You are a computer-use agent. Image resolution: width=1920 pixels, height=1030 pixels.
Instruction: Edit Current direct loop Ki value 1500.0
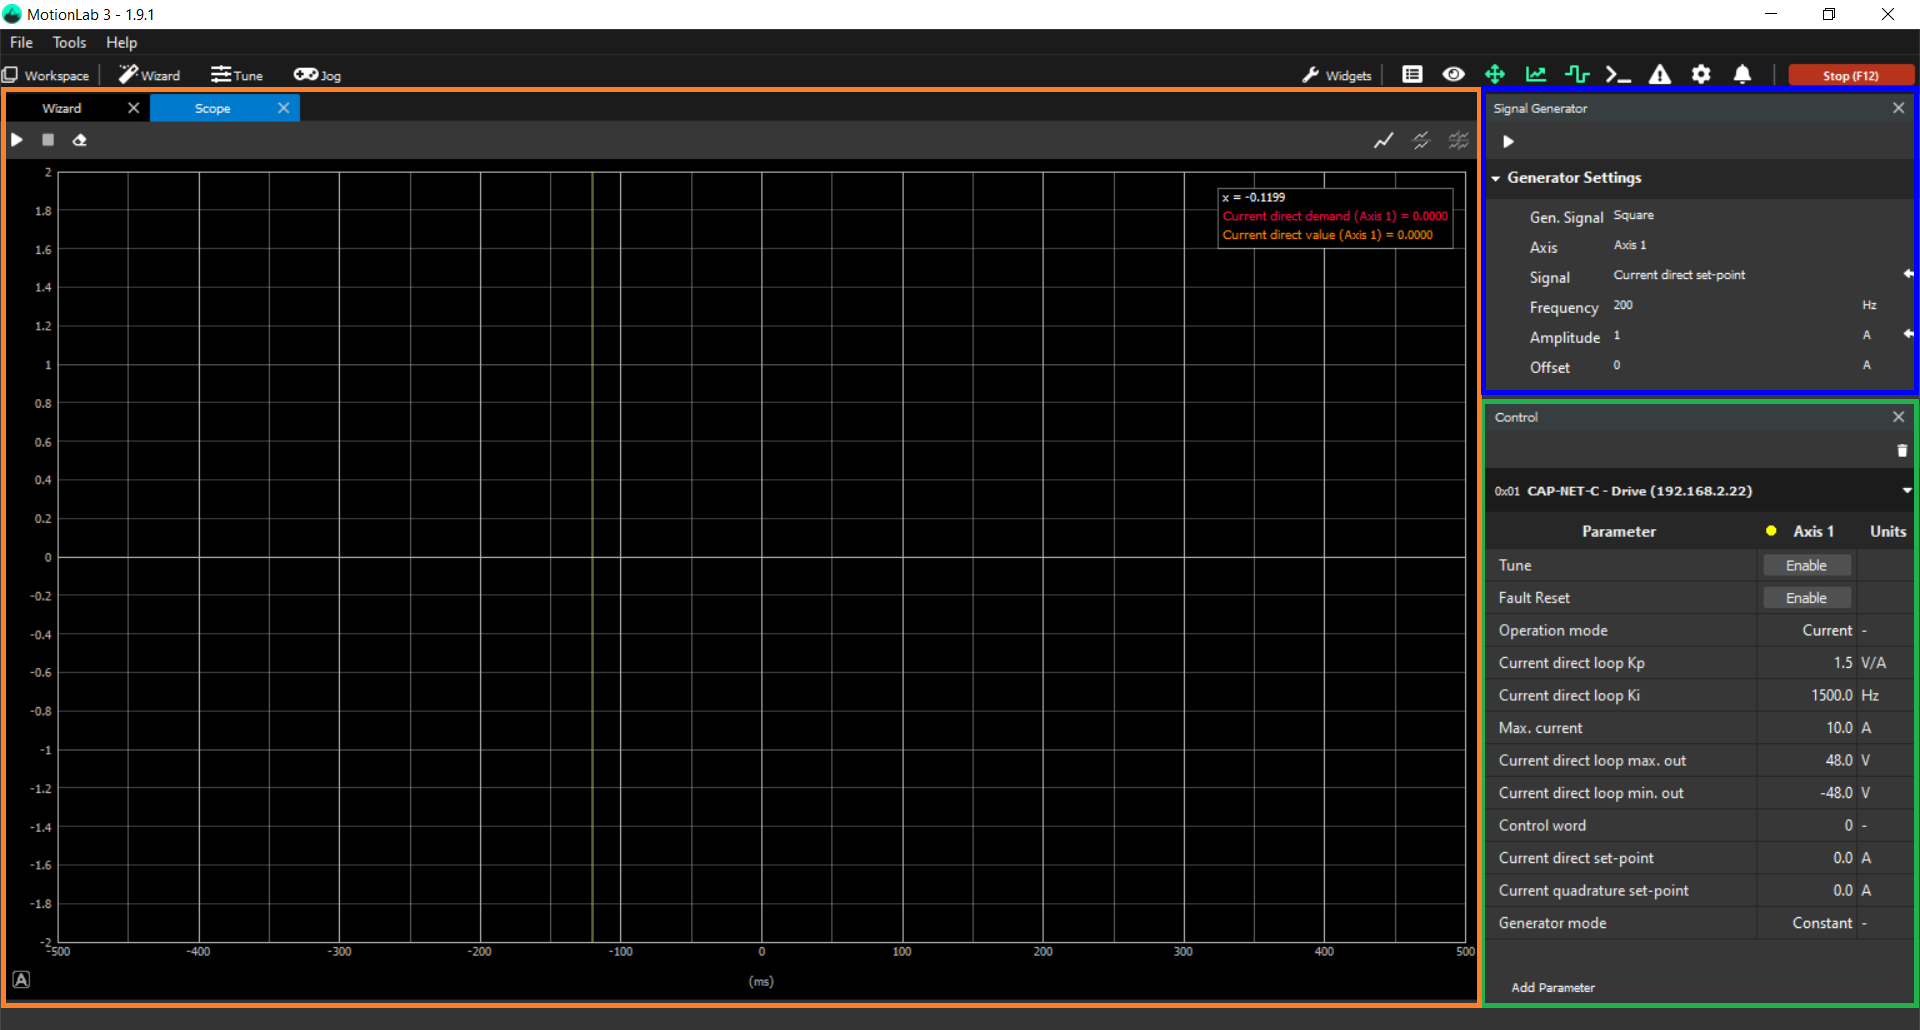pyautogui.click(x=1806, y=696)
